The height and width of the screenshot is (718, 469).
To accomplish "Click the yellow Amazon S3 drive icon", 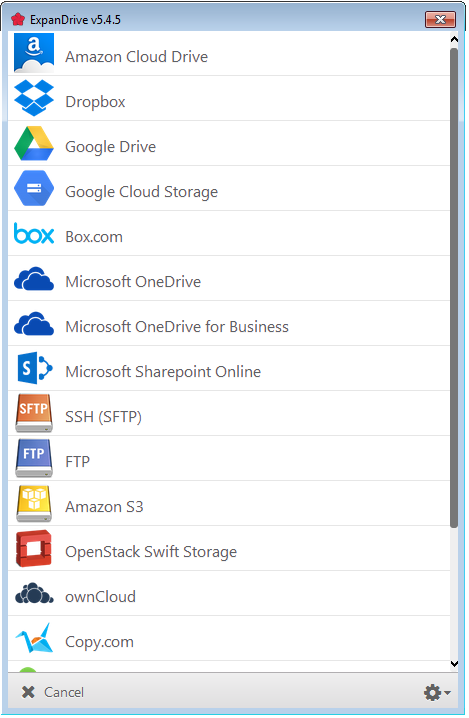I will click(x=34, y=505).
